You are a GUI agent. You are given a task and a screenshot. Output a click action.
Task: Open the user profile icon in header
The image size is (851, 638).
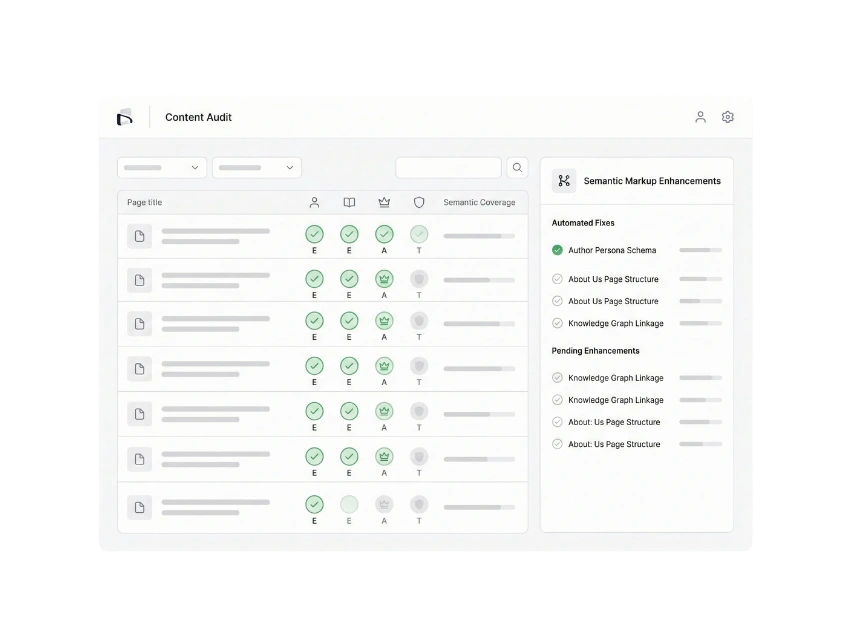[700, 117]
